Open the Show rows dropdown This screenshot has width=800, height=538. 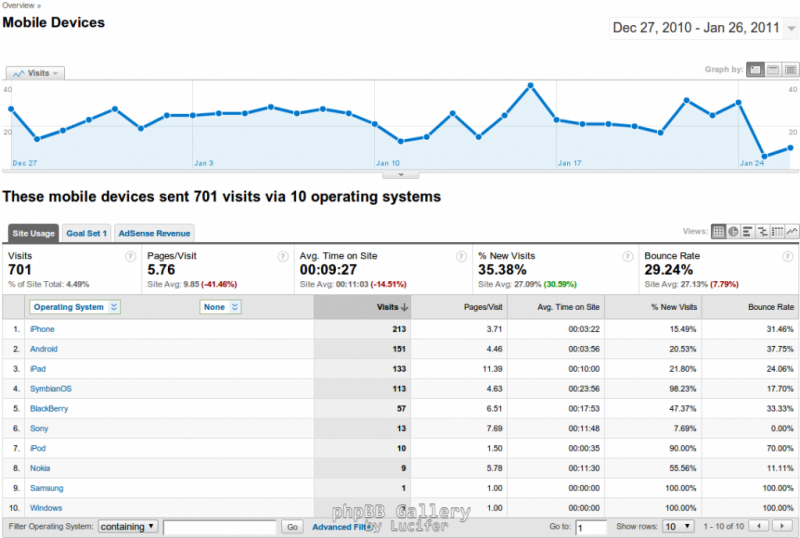(679, 526)
